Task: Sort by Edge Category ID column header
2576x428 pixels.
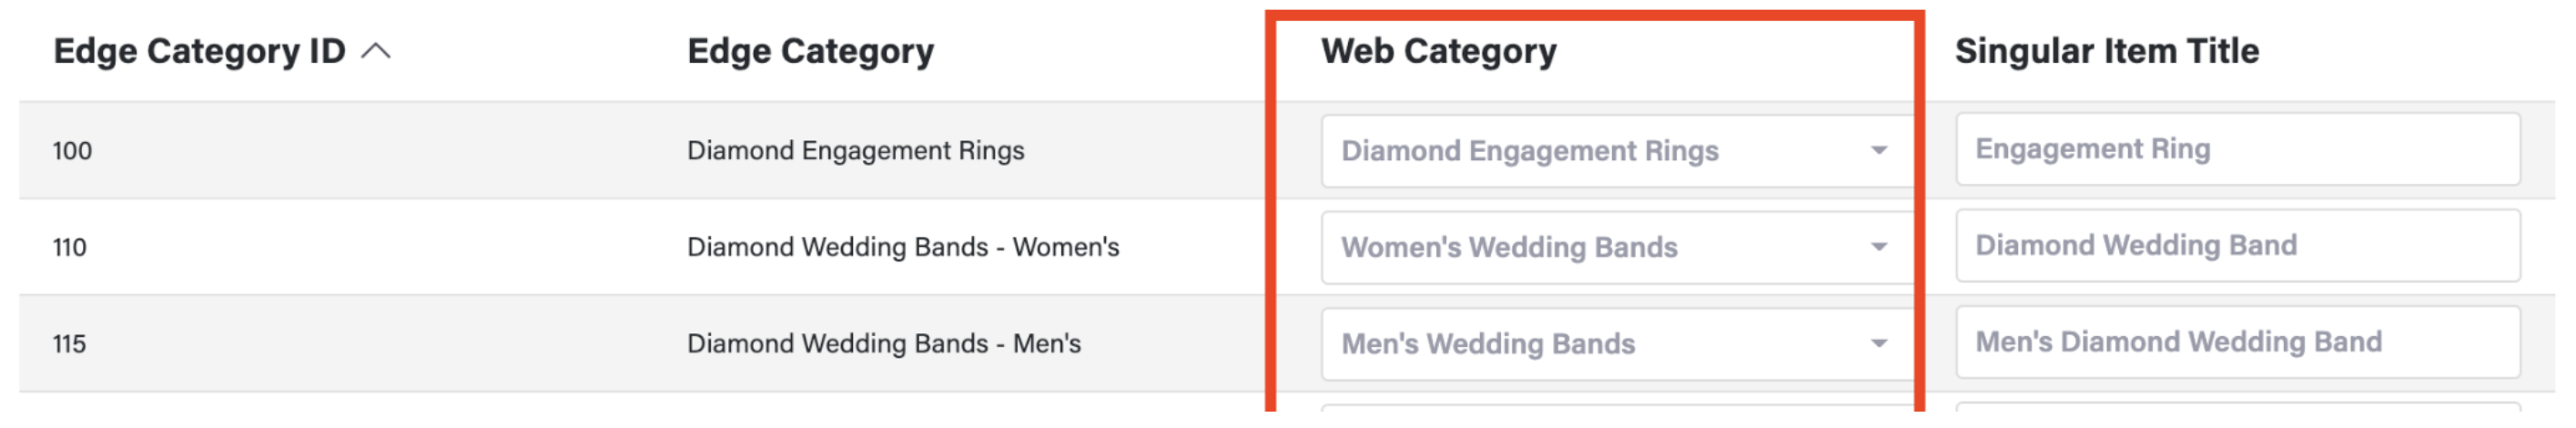Action: [199, 51]
